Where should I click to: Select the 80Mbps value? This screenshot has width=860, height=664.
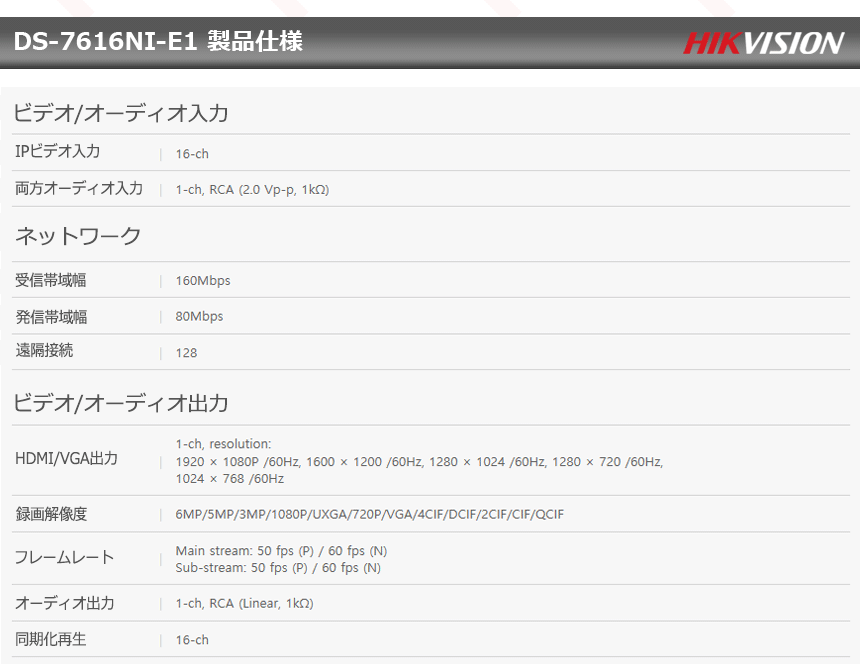[x=199, y=317]
